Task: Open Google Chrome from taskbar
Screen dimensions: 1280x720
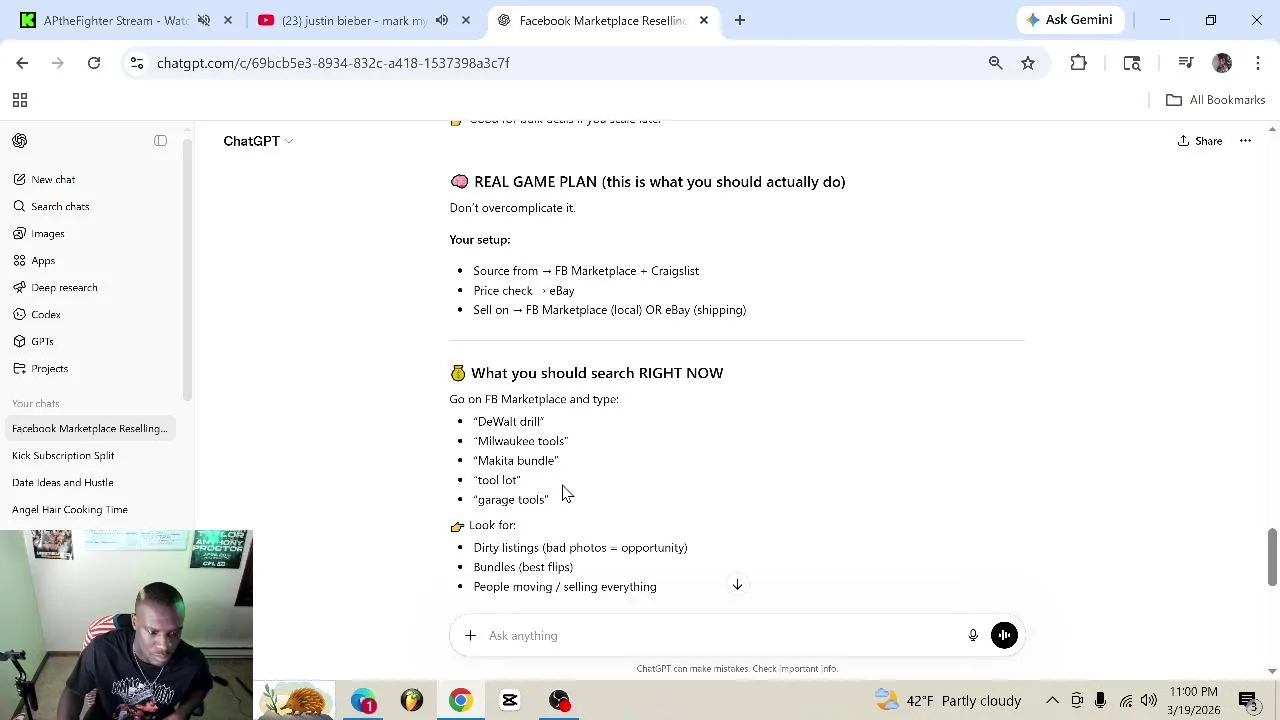Action: [x=461, y=700]
